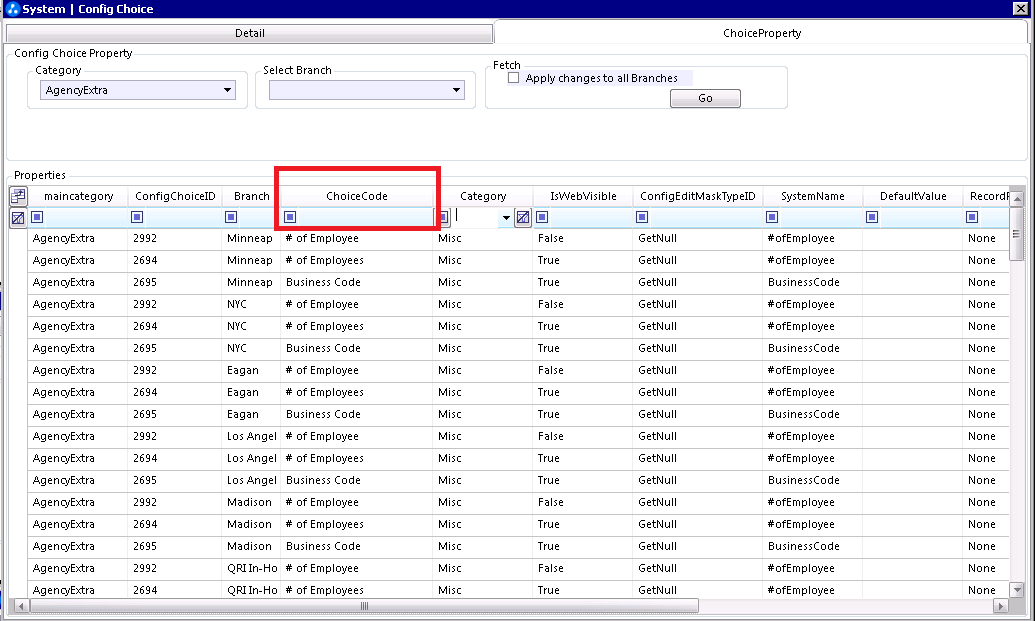Click the vertical scrollbar down arrow

[1017, 590]
